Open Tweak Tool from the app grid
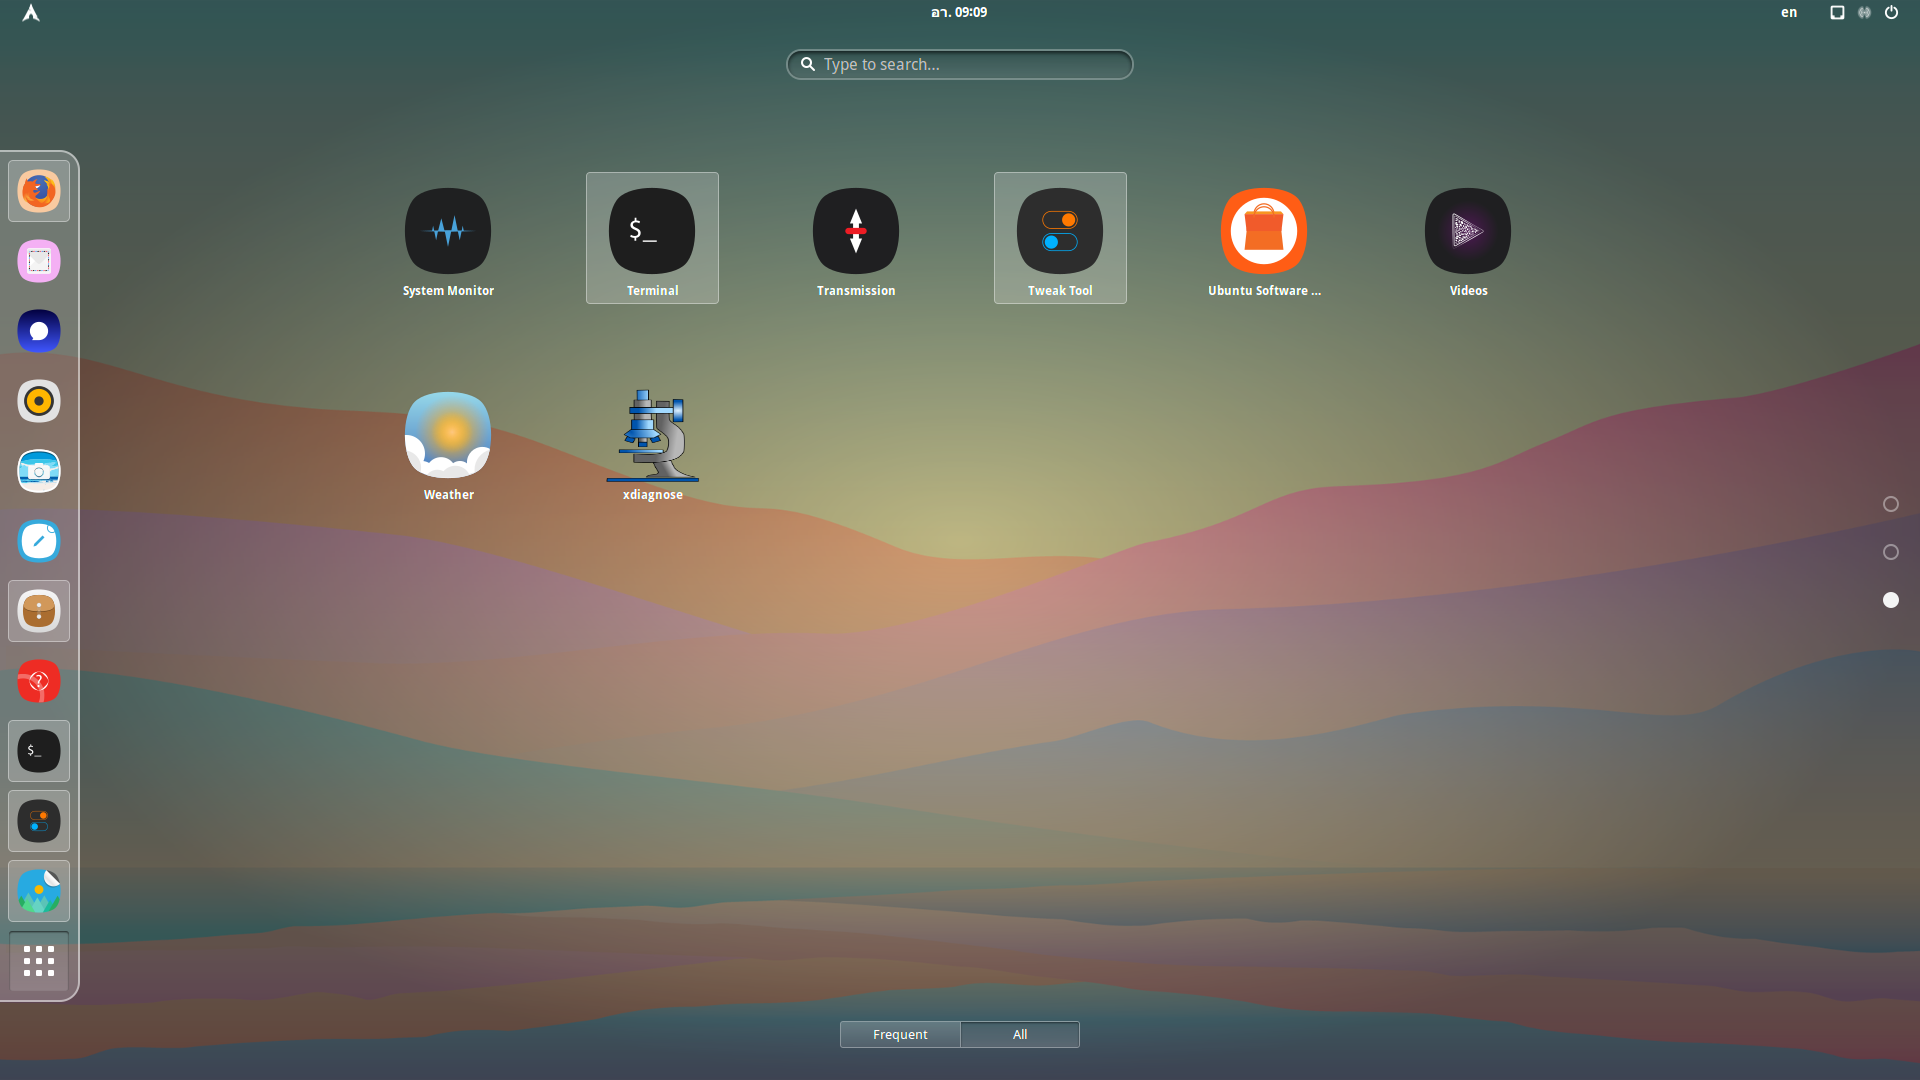Image resolution: width=1920 pixels, height=1080 pixels. (x=1059, y=232)
